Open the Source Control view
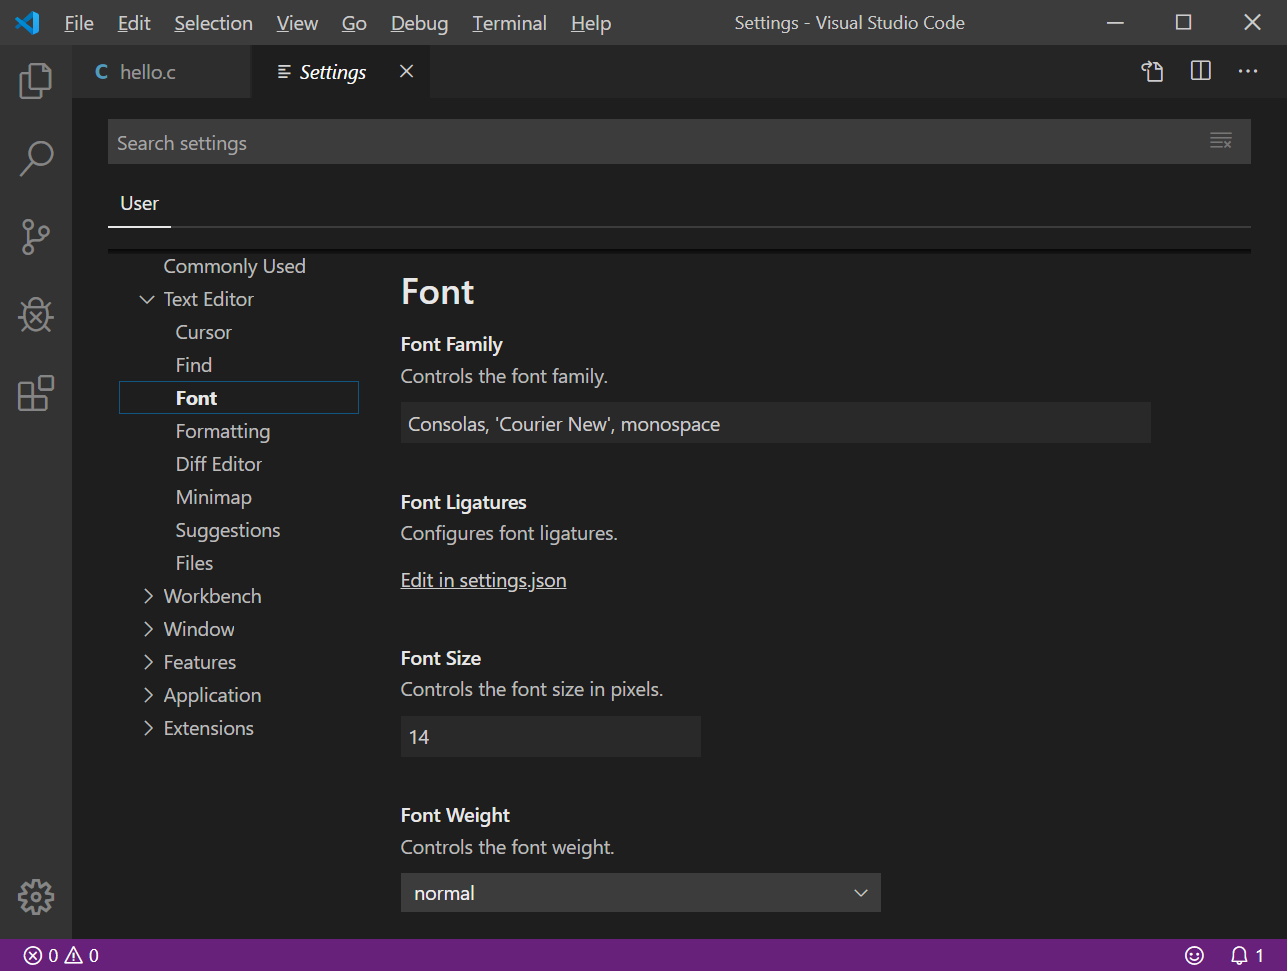The height and width of the screenshot is (971, 1287). 36,237
